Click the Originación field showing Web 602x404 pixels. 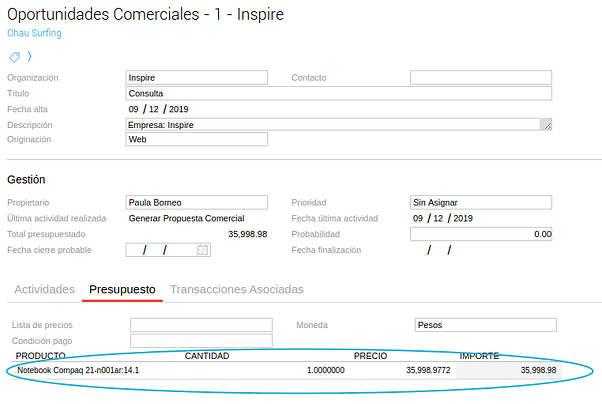pos(196,140)
